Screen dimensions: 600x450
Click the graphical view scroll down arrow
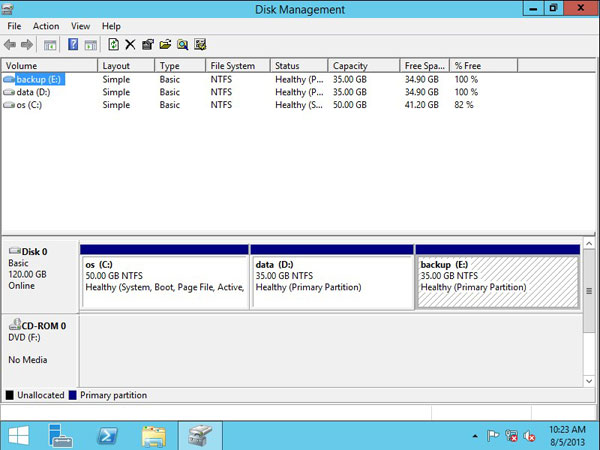tap(589, 381)
